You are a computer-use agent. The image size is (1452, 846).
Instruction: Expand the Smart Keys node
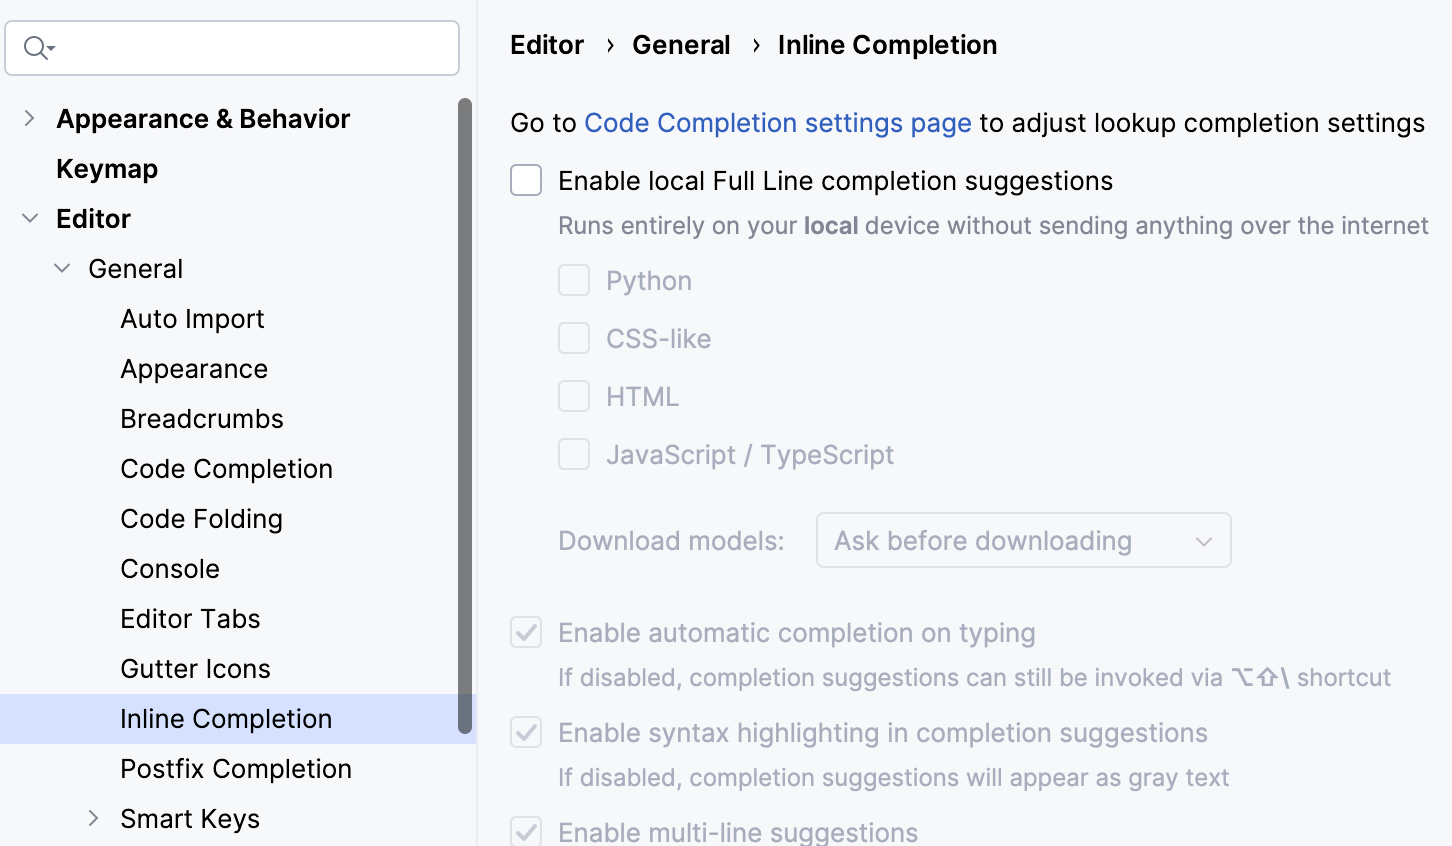pyautogui.click(x=93, y=819)
